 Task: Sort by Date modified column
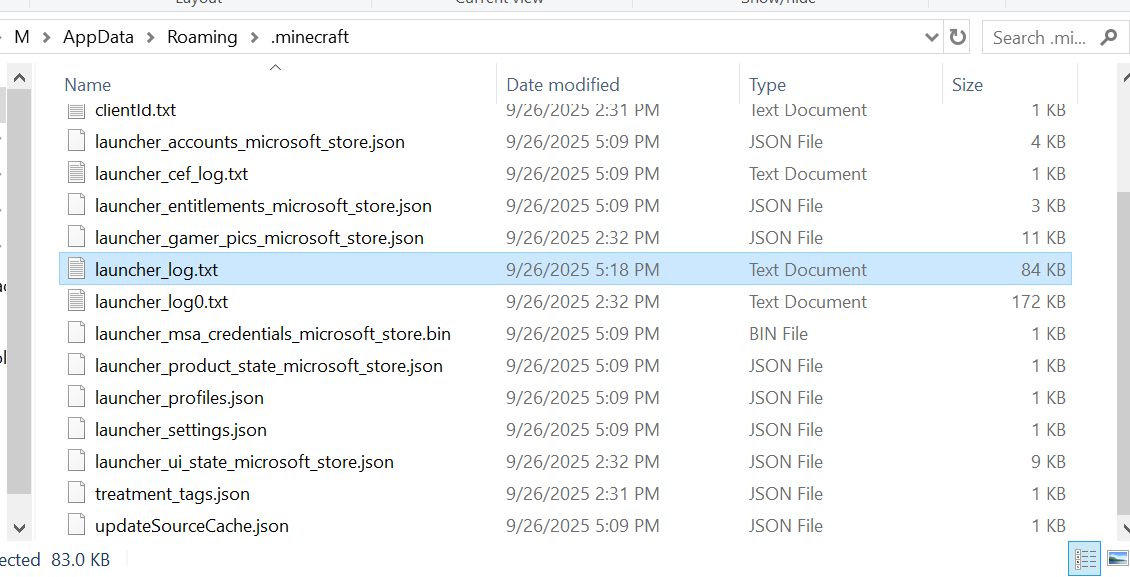pyautogui.click(x=563, y=85)
